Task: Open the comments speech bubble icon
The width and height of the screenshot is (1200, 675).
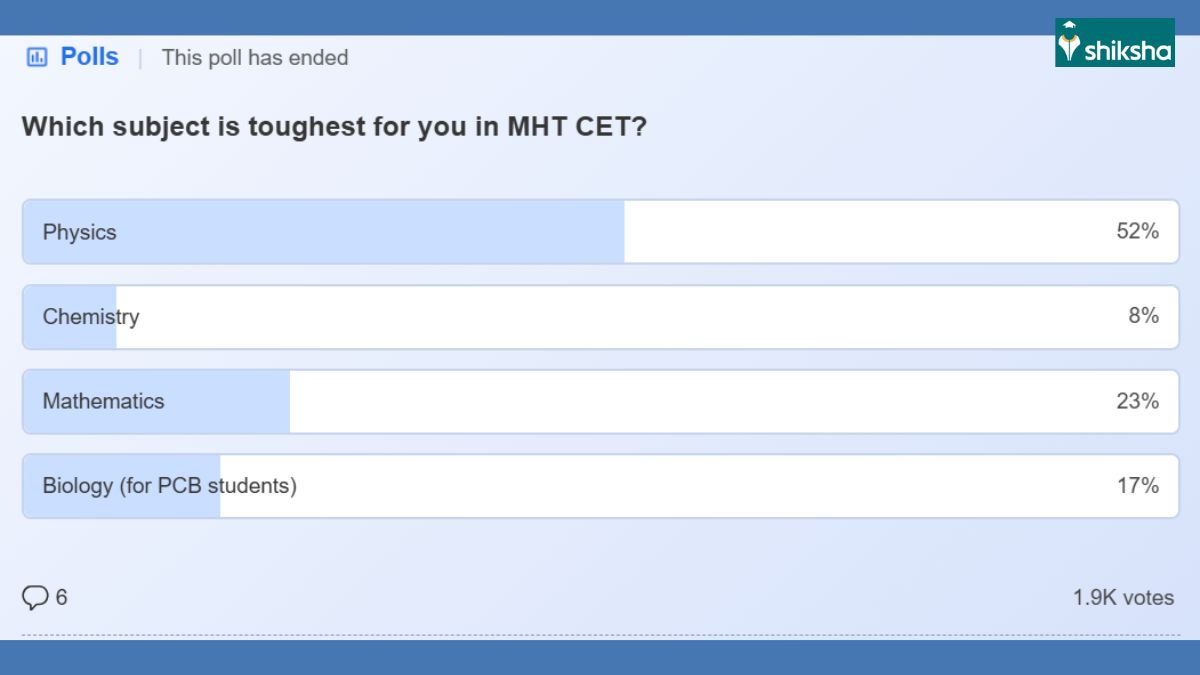Action: (35, 598)
